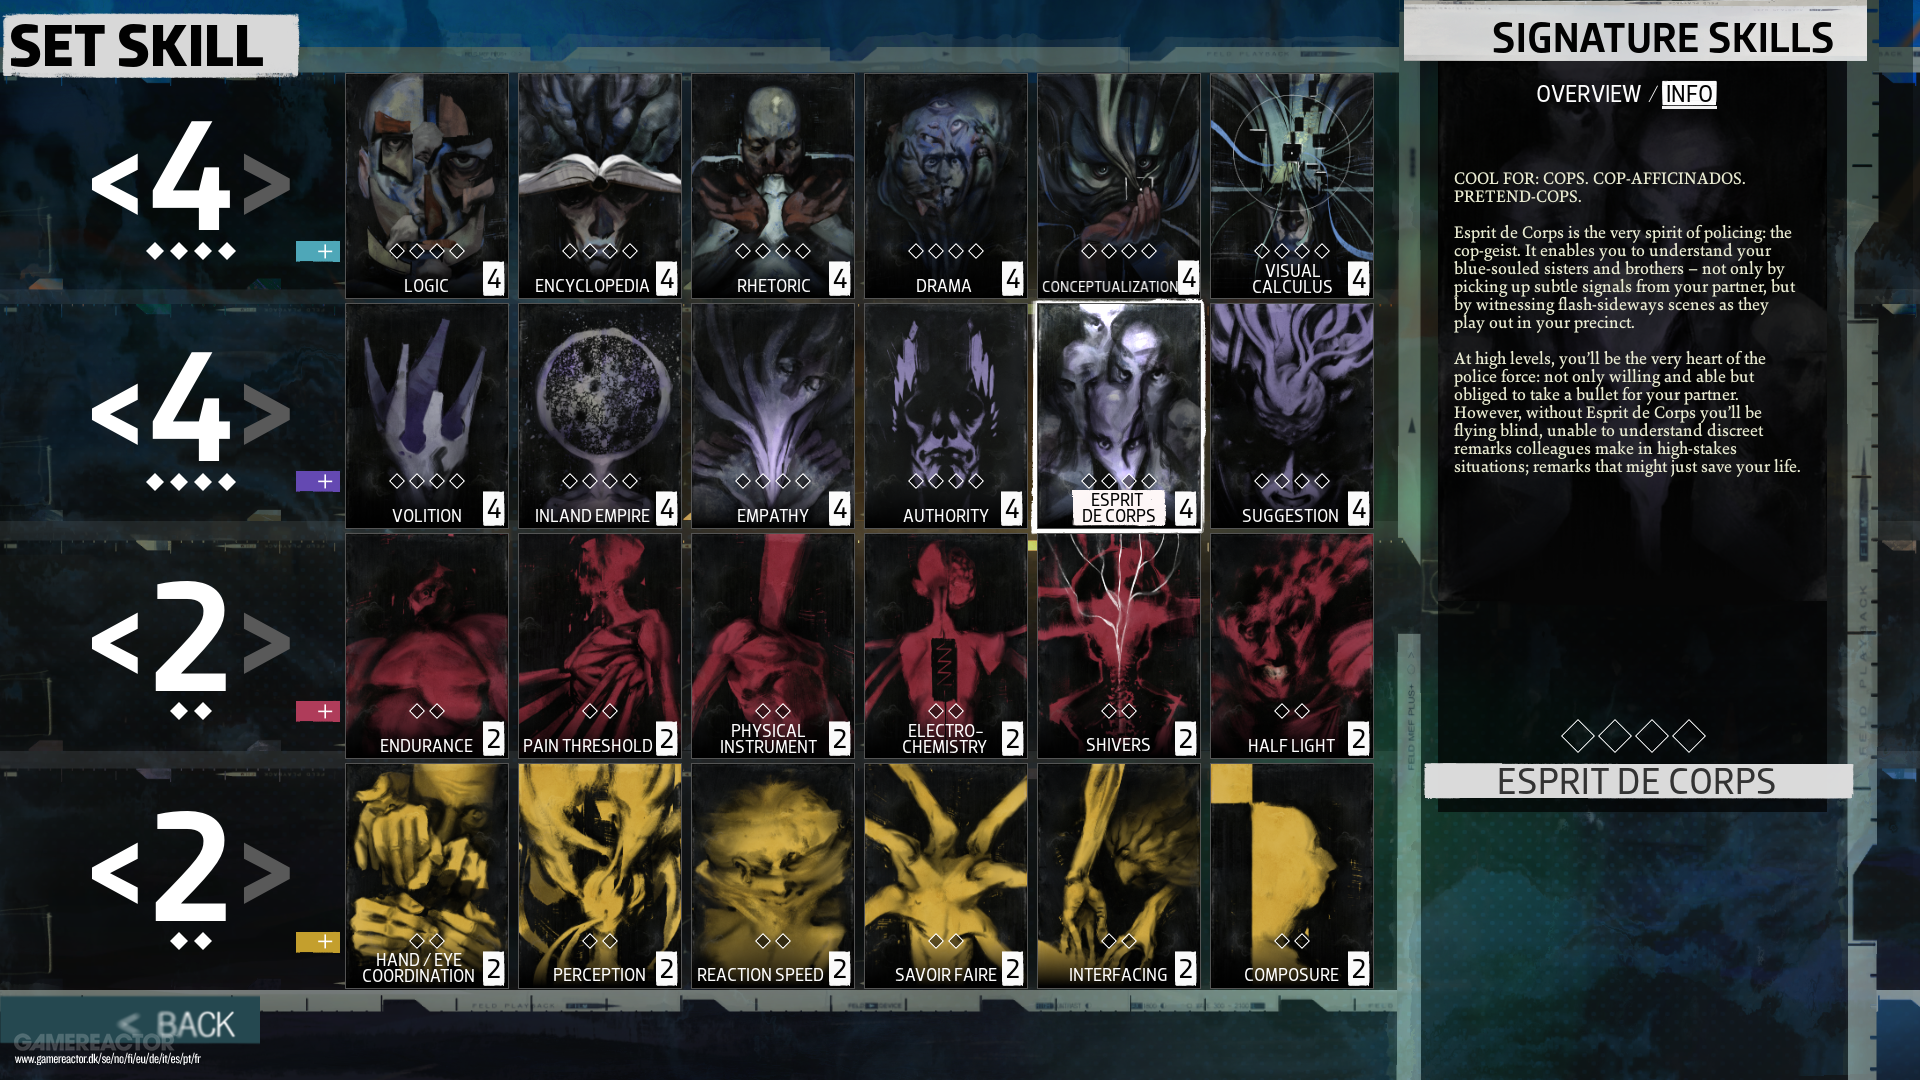Select the Hand / Eye Coordination card
The width and height of the screenshot is (1920, 1080).
click(x=427, y=876)
